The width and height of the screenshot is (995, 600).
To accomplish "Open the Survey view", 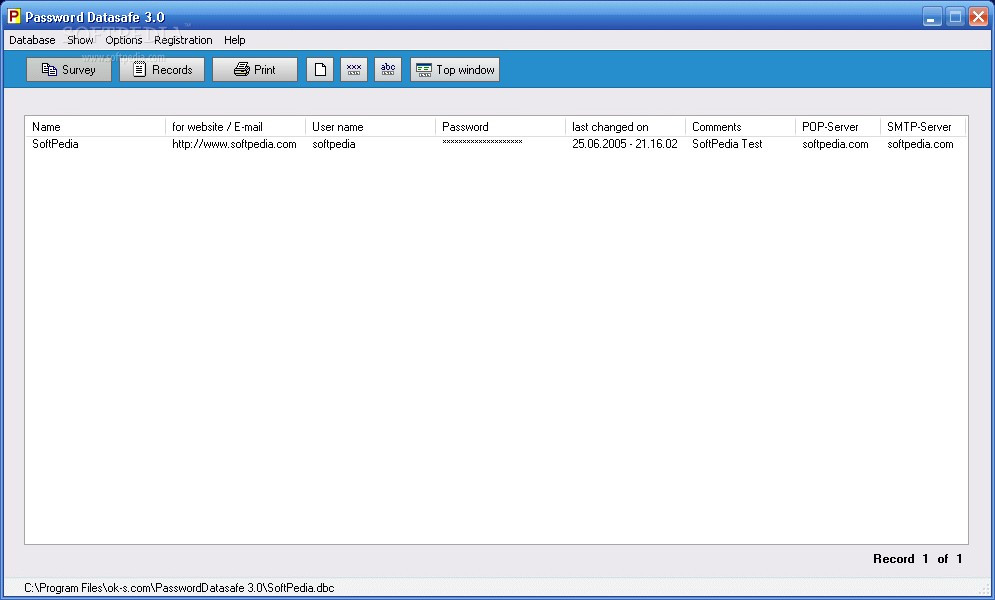I will (69, 70).
